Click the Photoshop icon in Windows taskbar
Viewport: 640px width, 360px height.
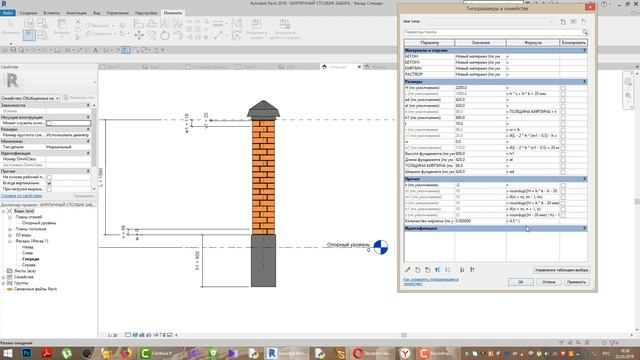[27, 353]
